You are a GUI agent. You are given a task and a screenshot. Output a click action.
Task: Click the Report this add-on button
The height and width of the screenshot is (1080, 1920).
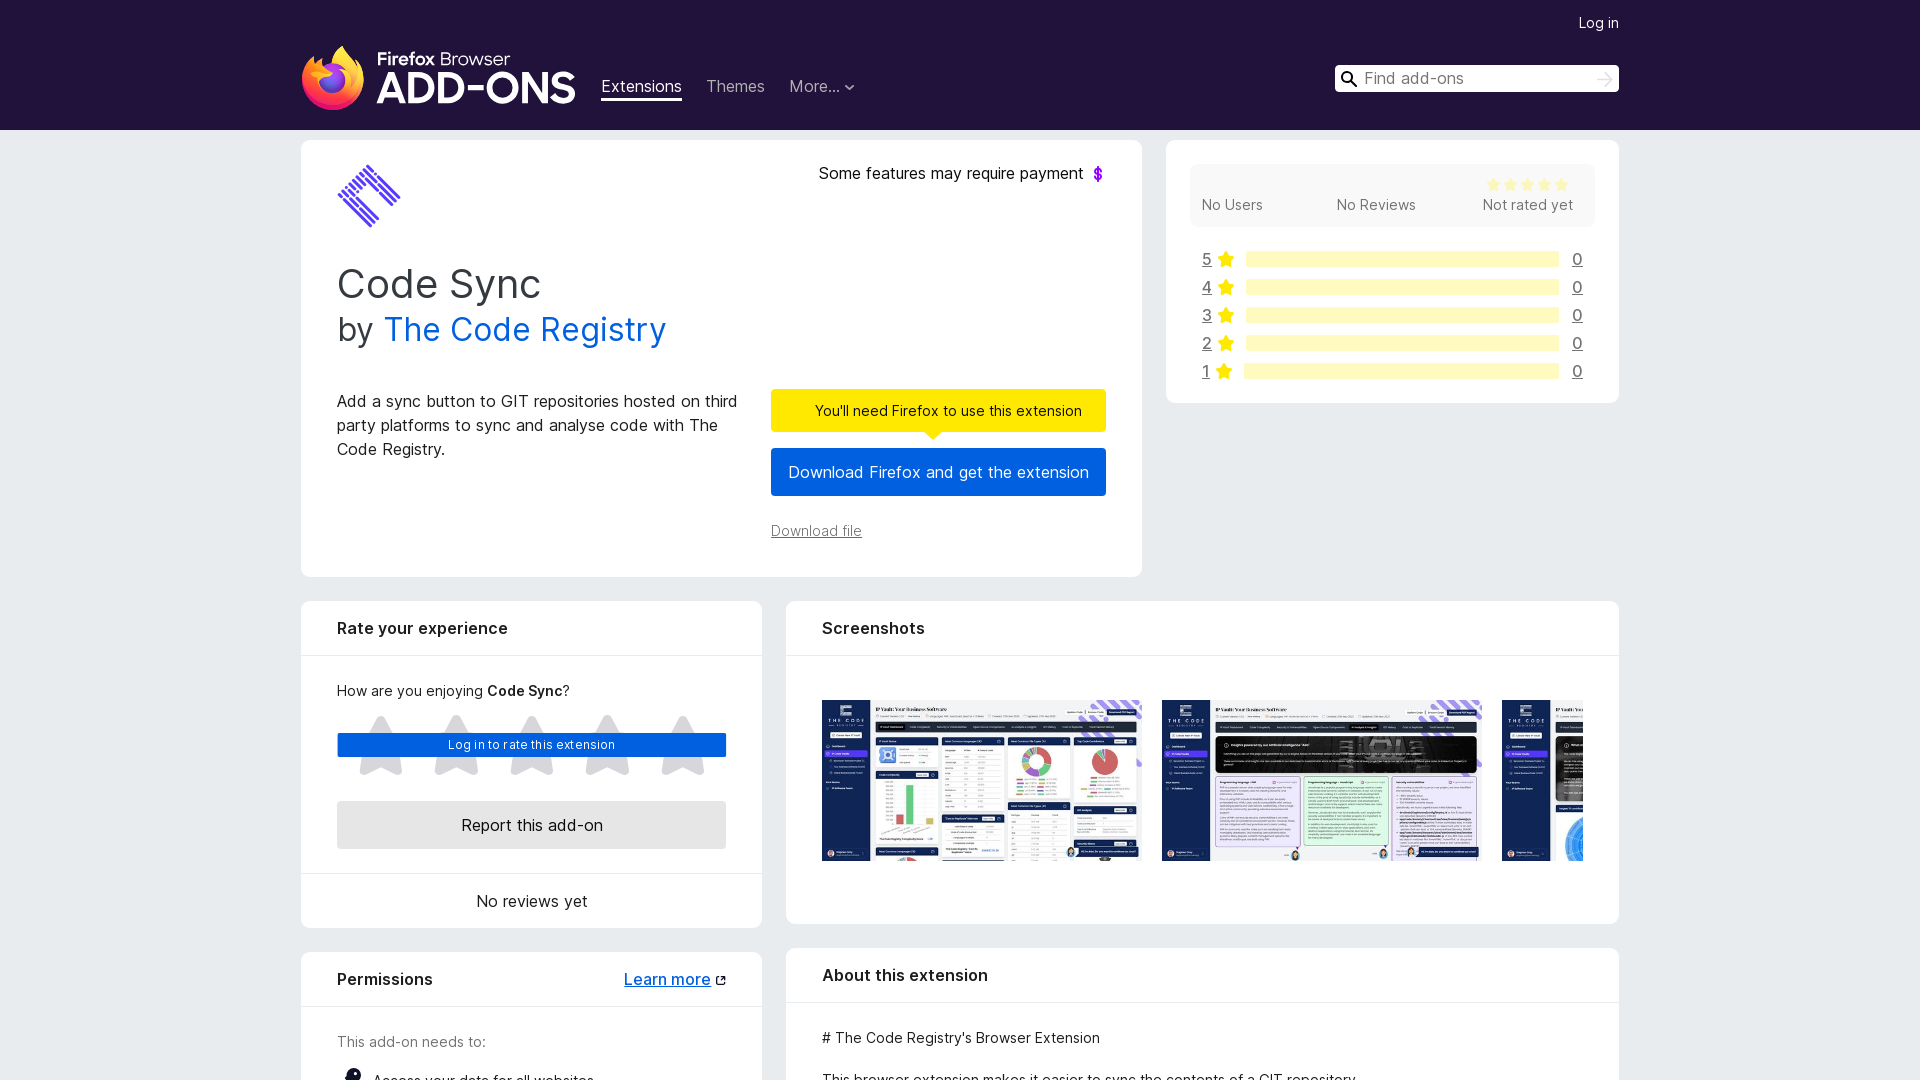[532, 825]
